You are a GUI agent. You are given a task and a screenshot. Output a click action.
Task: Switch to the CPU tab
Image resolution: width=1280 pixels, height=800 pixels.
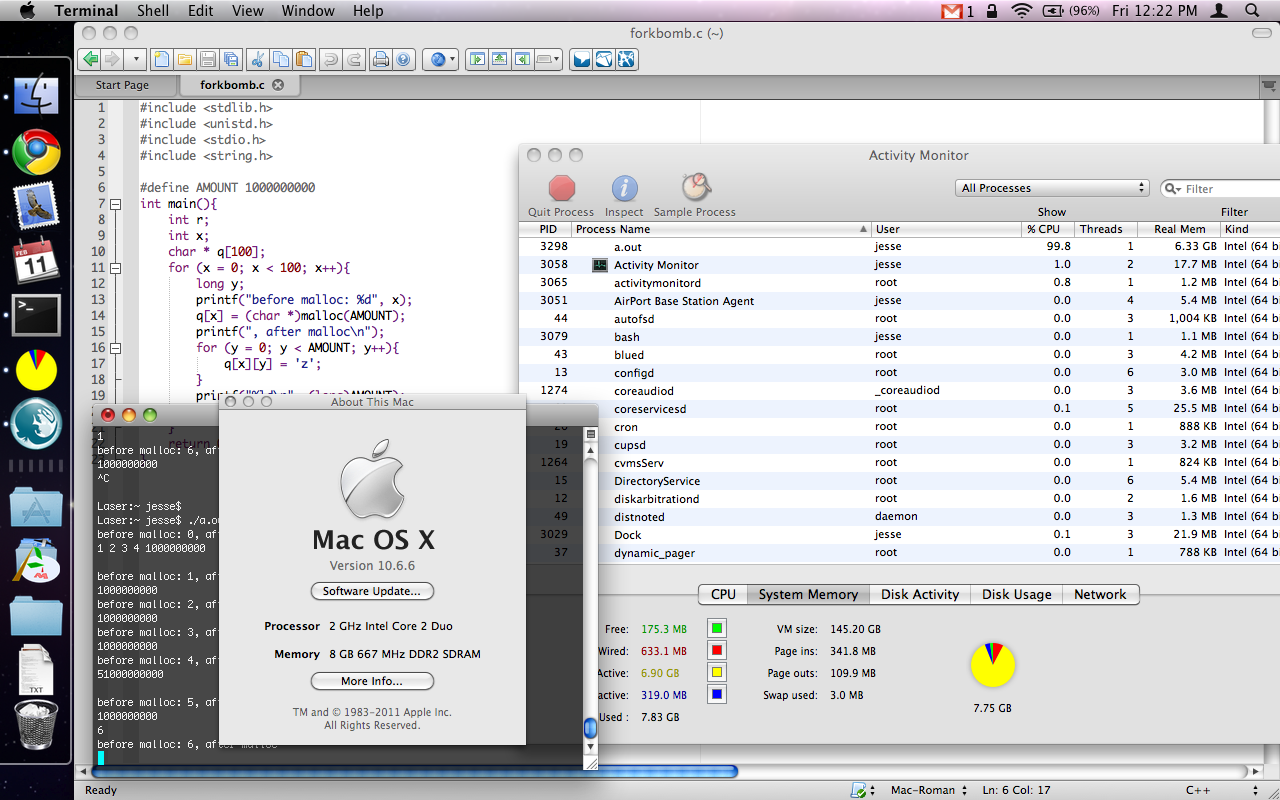point(723,594)
